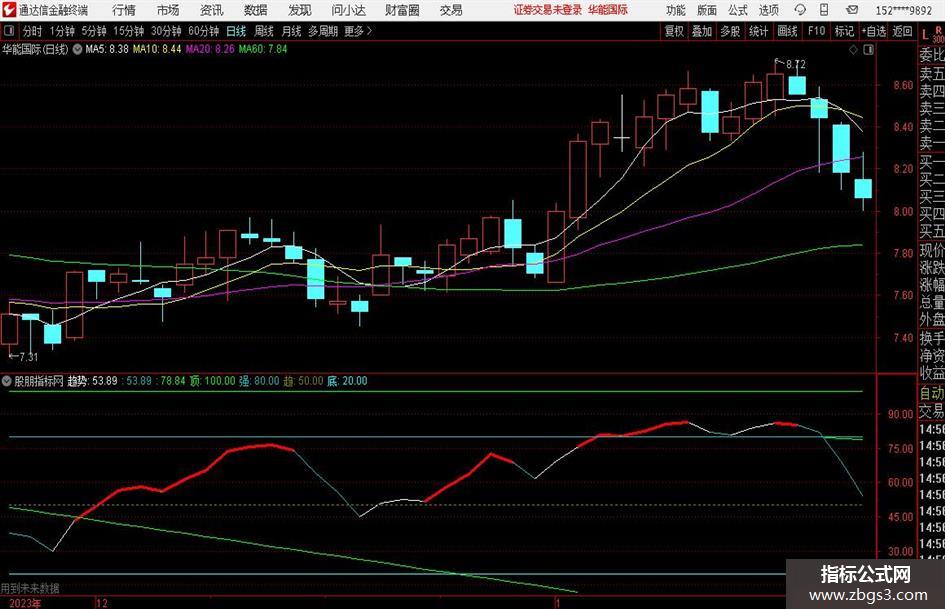
Task: Open the 多周期 multi-period view
Action: click(323, 31)
